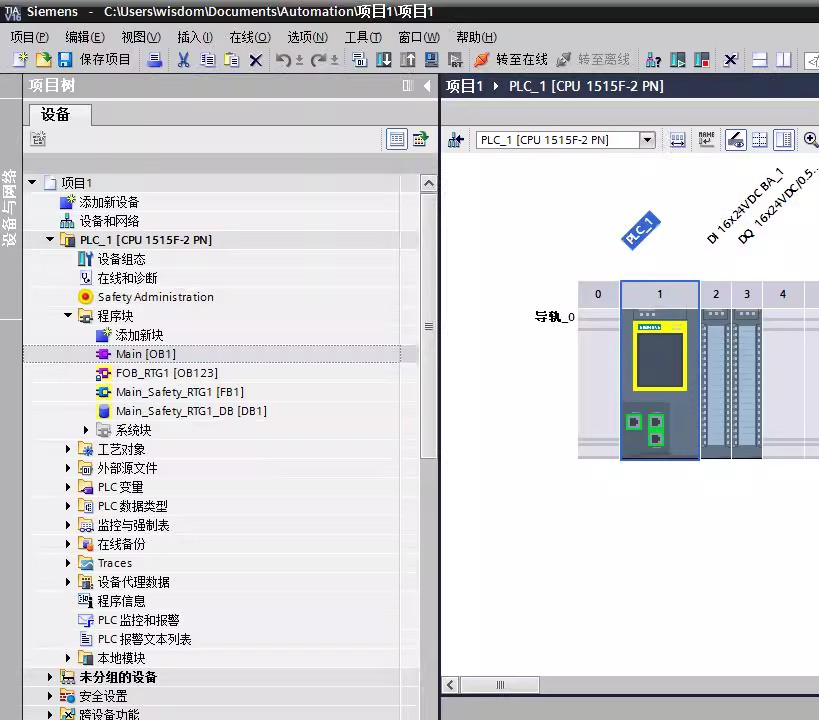Click the cut scissors icon

pos(183,60)
